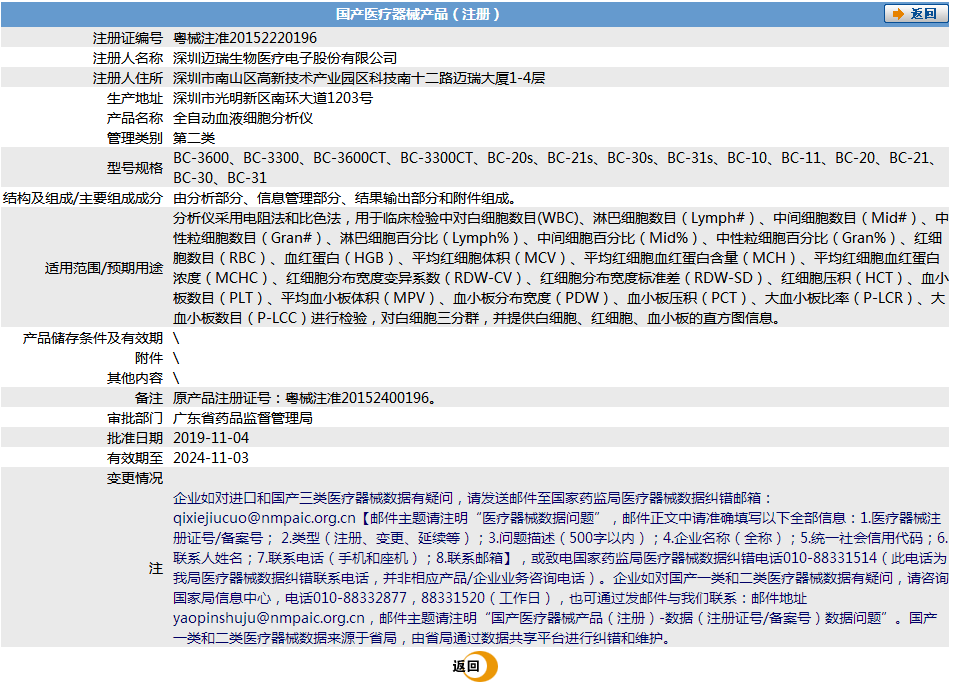Click the email yaopinshuju@nmpaic.org.cn

click(269, 619)
